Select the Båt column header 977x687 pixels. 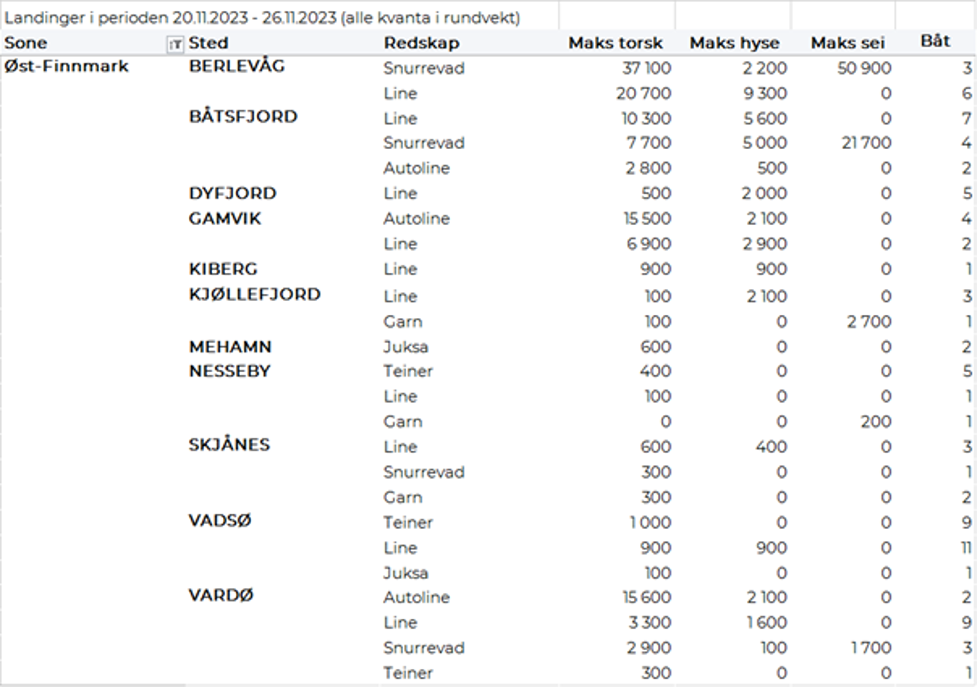click(934, 42)
